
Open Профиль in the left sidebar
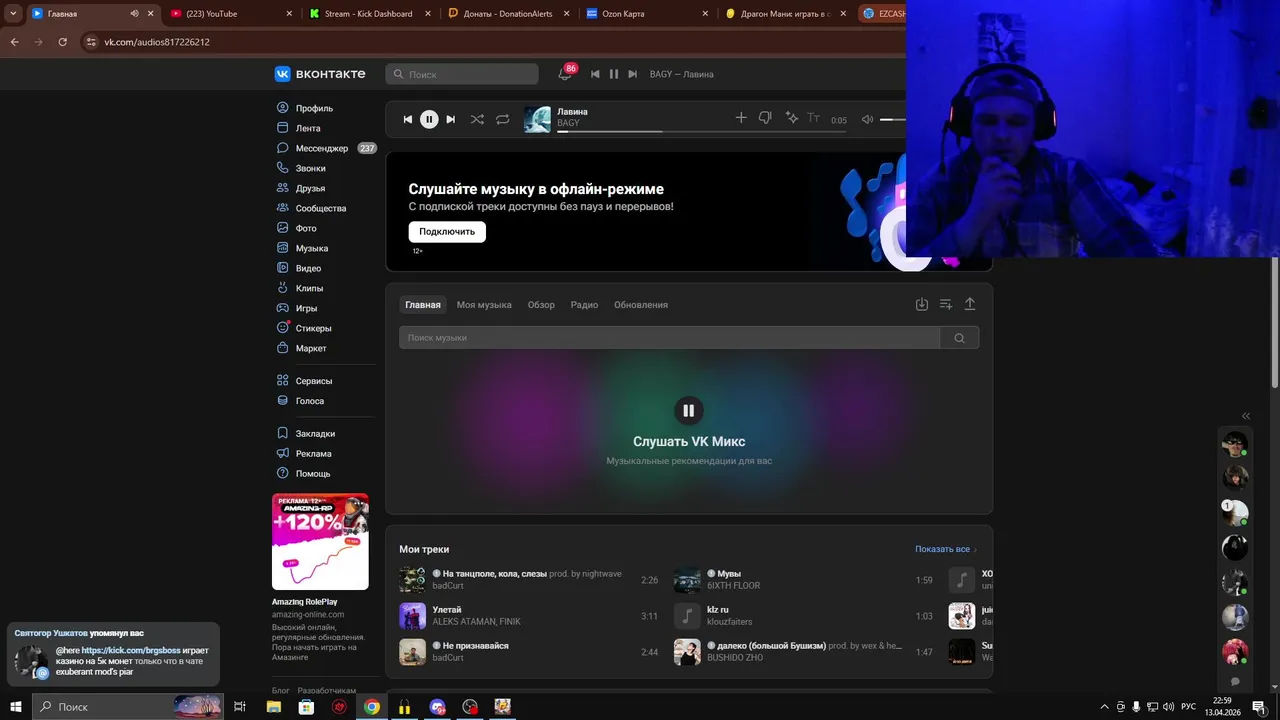[314, 108]
